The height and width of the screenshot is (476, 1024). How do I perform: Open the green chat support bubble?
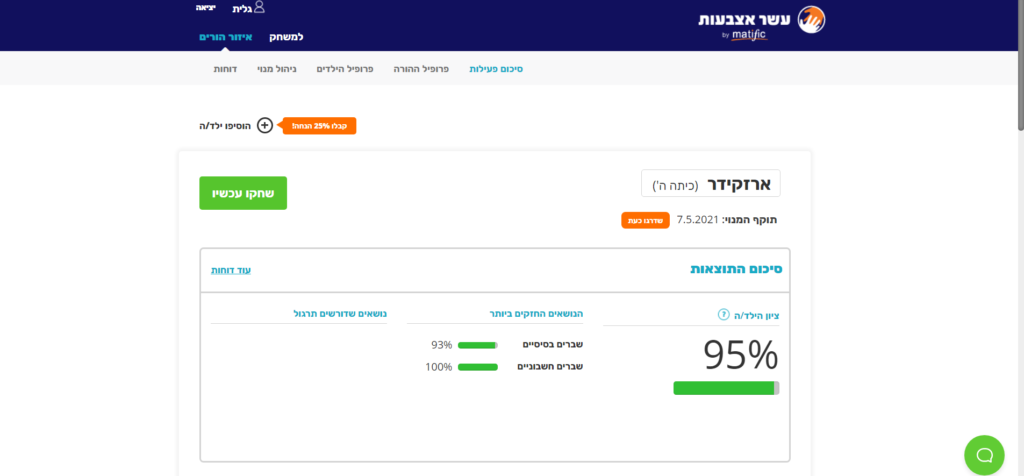point(984,455)
